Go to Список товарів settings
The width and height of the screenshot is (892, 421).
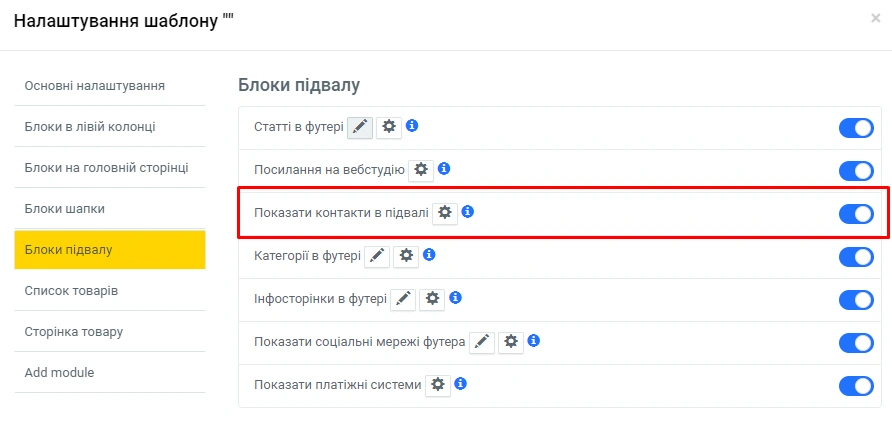coord(71,291)
